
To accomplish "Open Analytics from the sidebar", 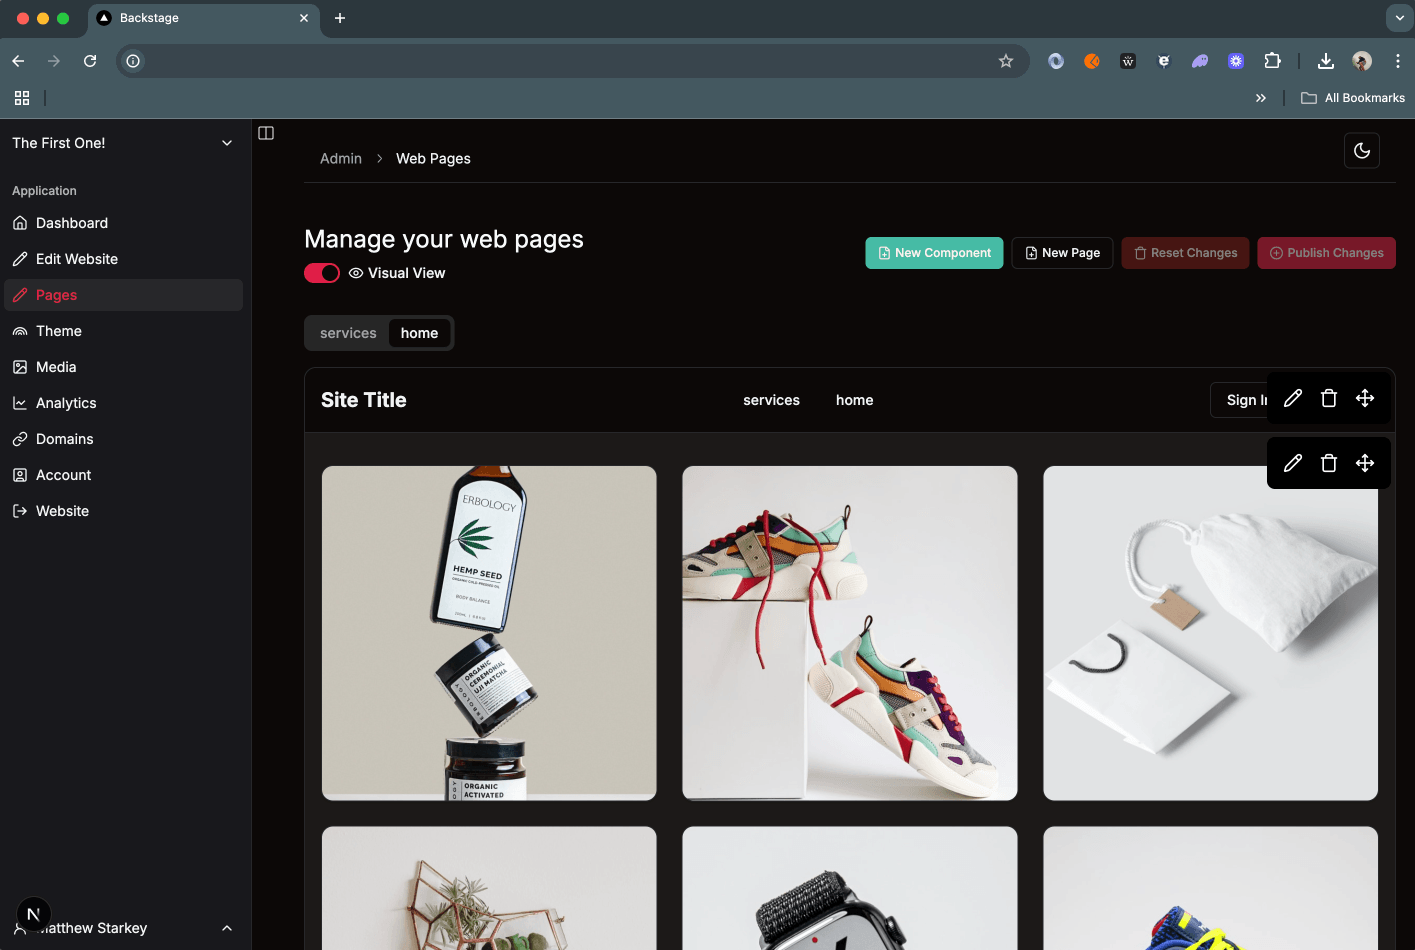I will pos(66,403).
